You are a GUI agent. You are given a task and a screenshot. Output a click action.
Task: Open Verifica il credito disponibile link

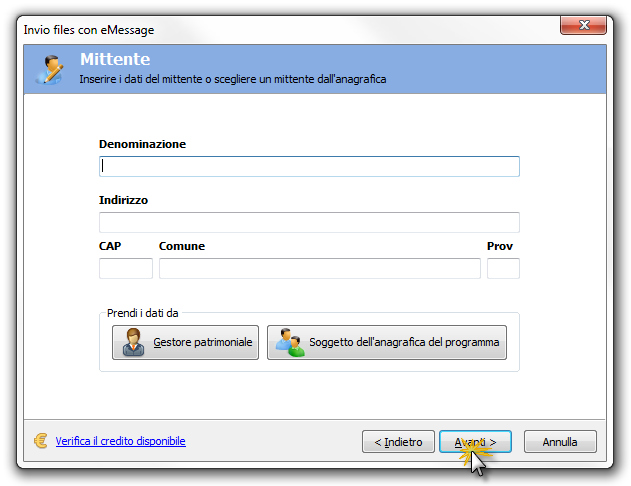pyautogui.click(x=120, y=441)
